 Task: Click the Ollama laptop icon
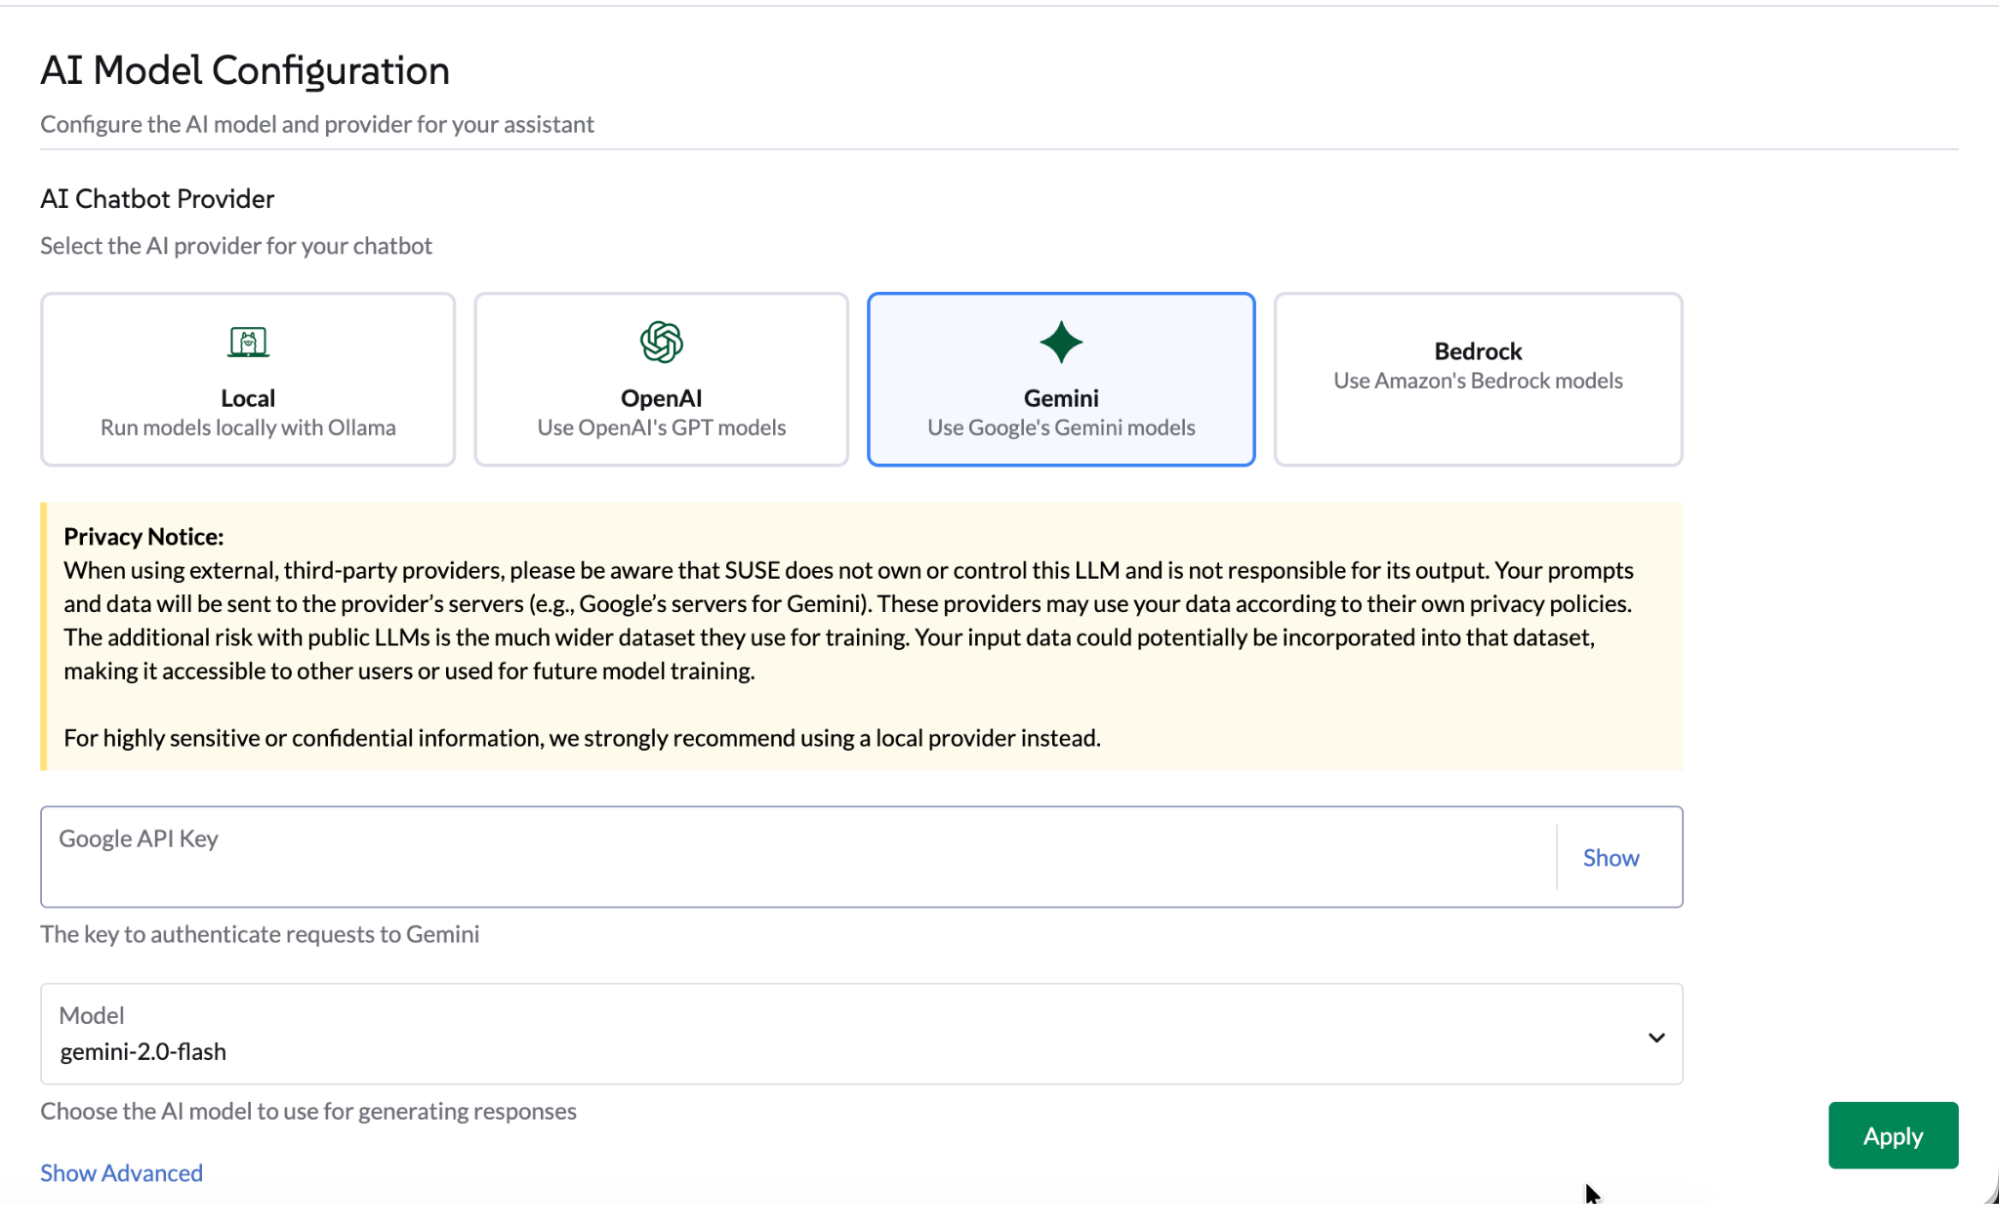(x=247, y=342)
